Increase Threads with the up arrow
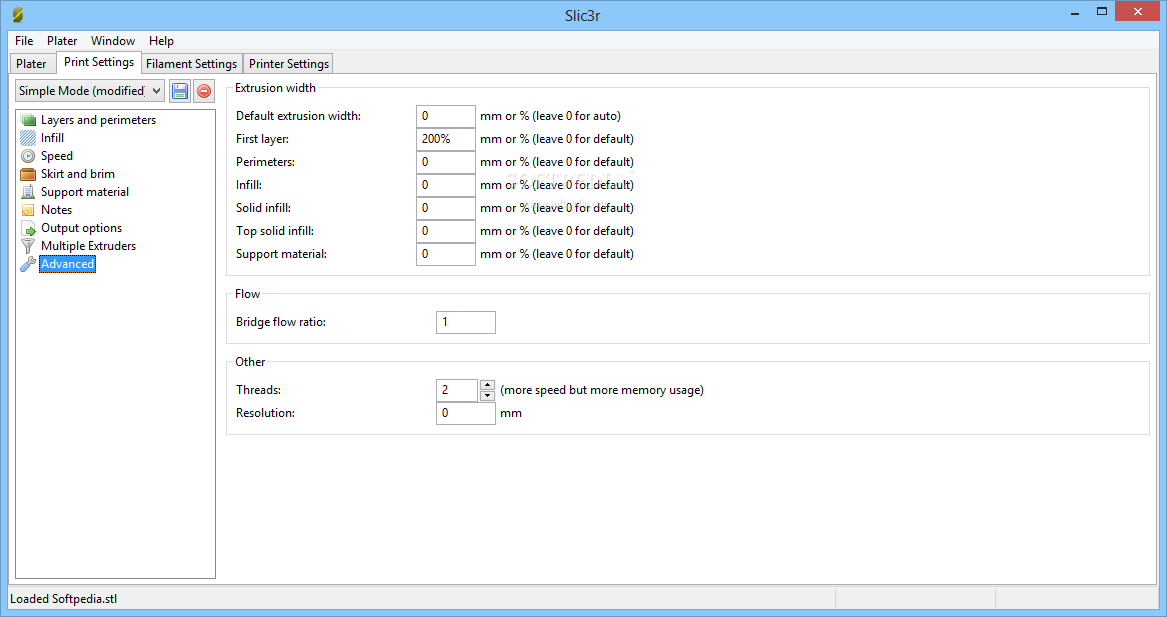The height and width of the screenshot is (617, 1167). [487, 385]
